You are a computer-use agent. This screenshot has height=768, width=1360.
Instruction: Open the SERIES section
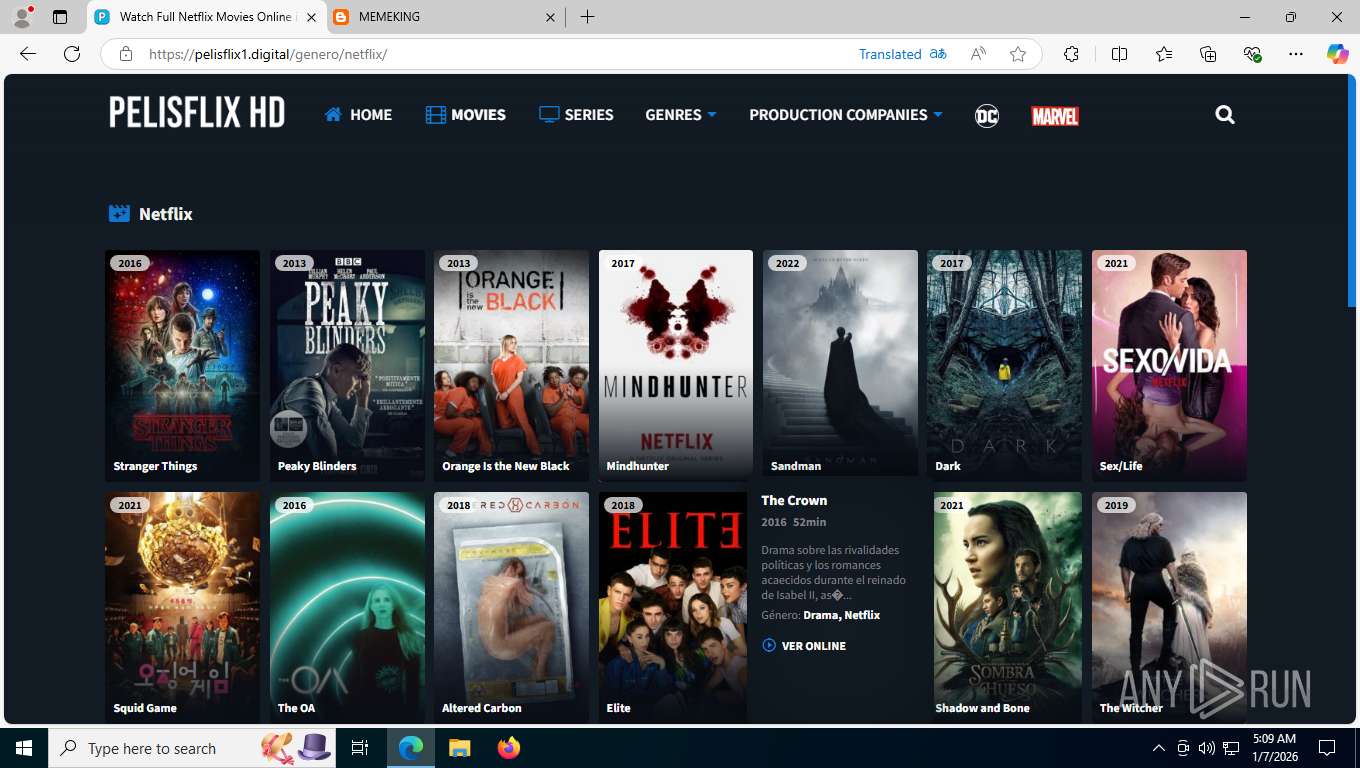(x=576, y=115)
